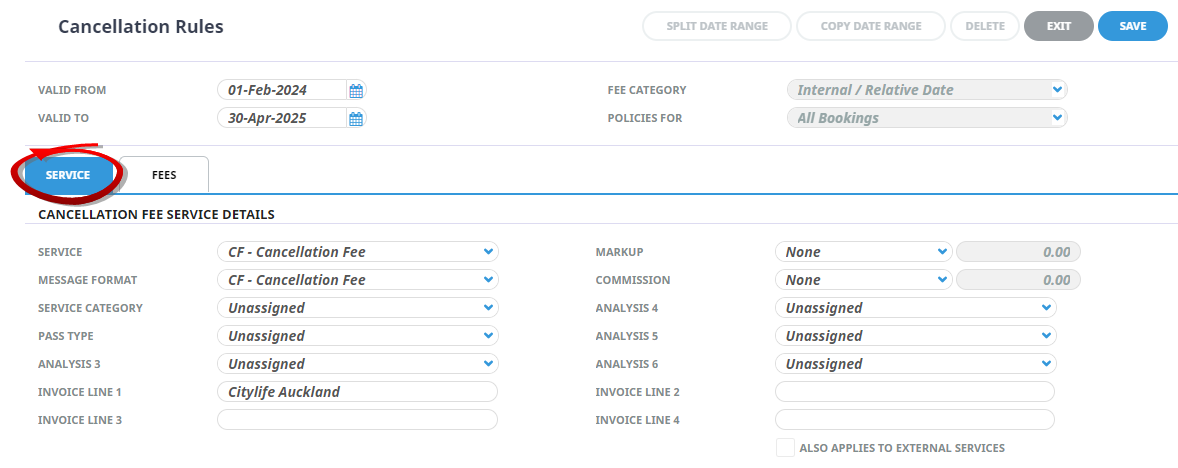
Task: Click the Markup amount value field
Action: pos(1018,252)
